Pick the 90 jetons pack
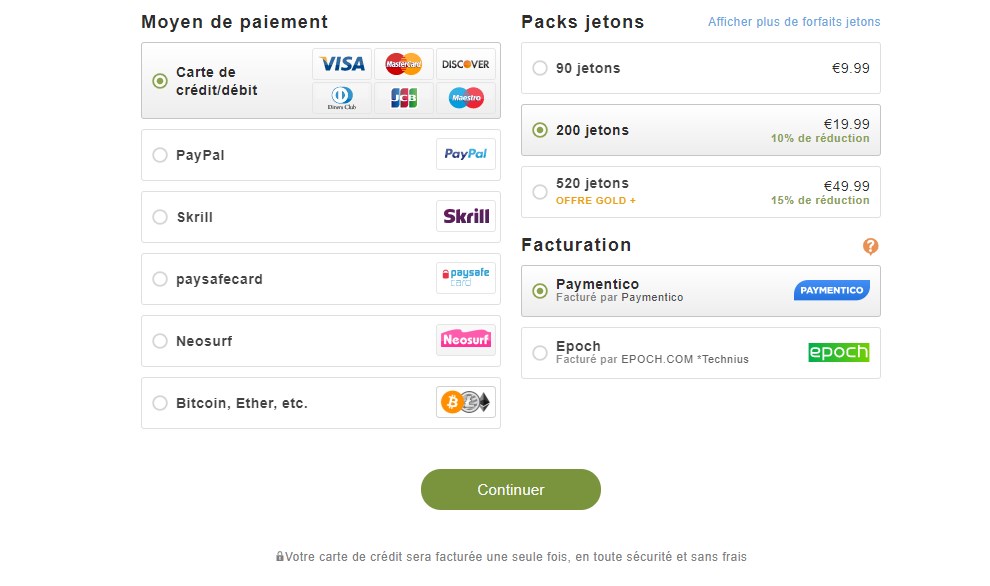 pyautogui.click(x=701, y=68)
